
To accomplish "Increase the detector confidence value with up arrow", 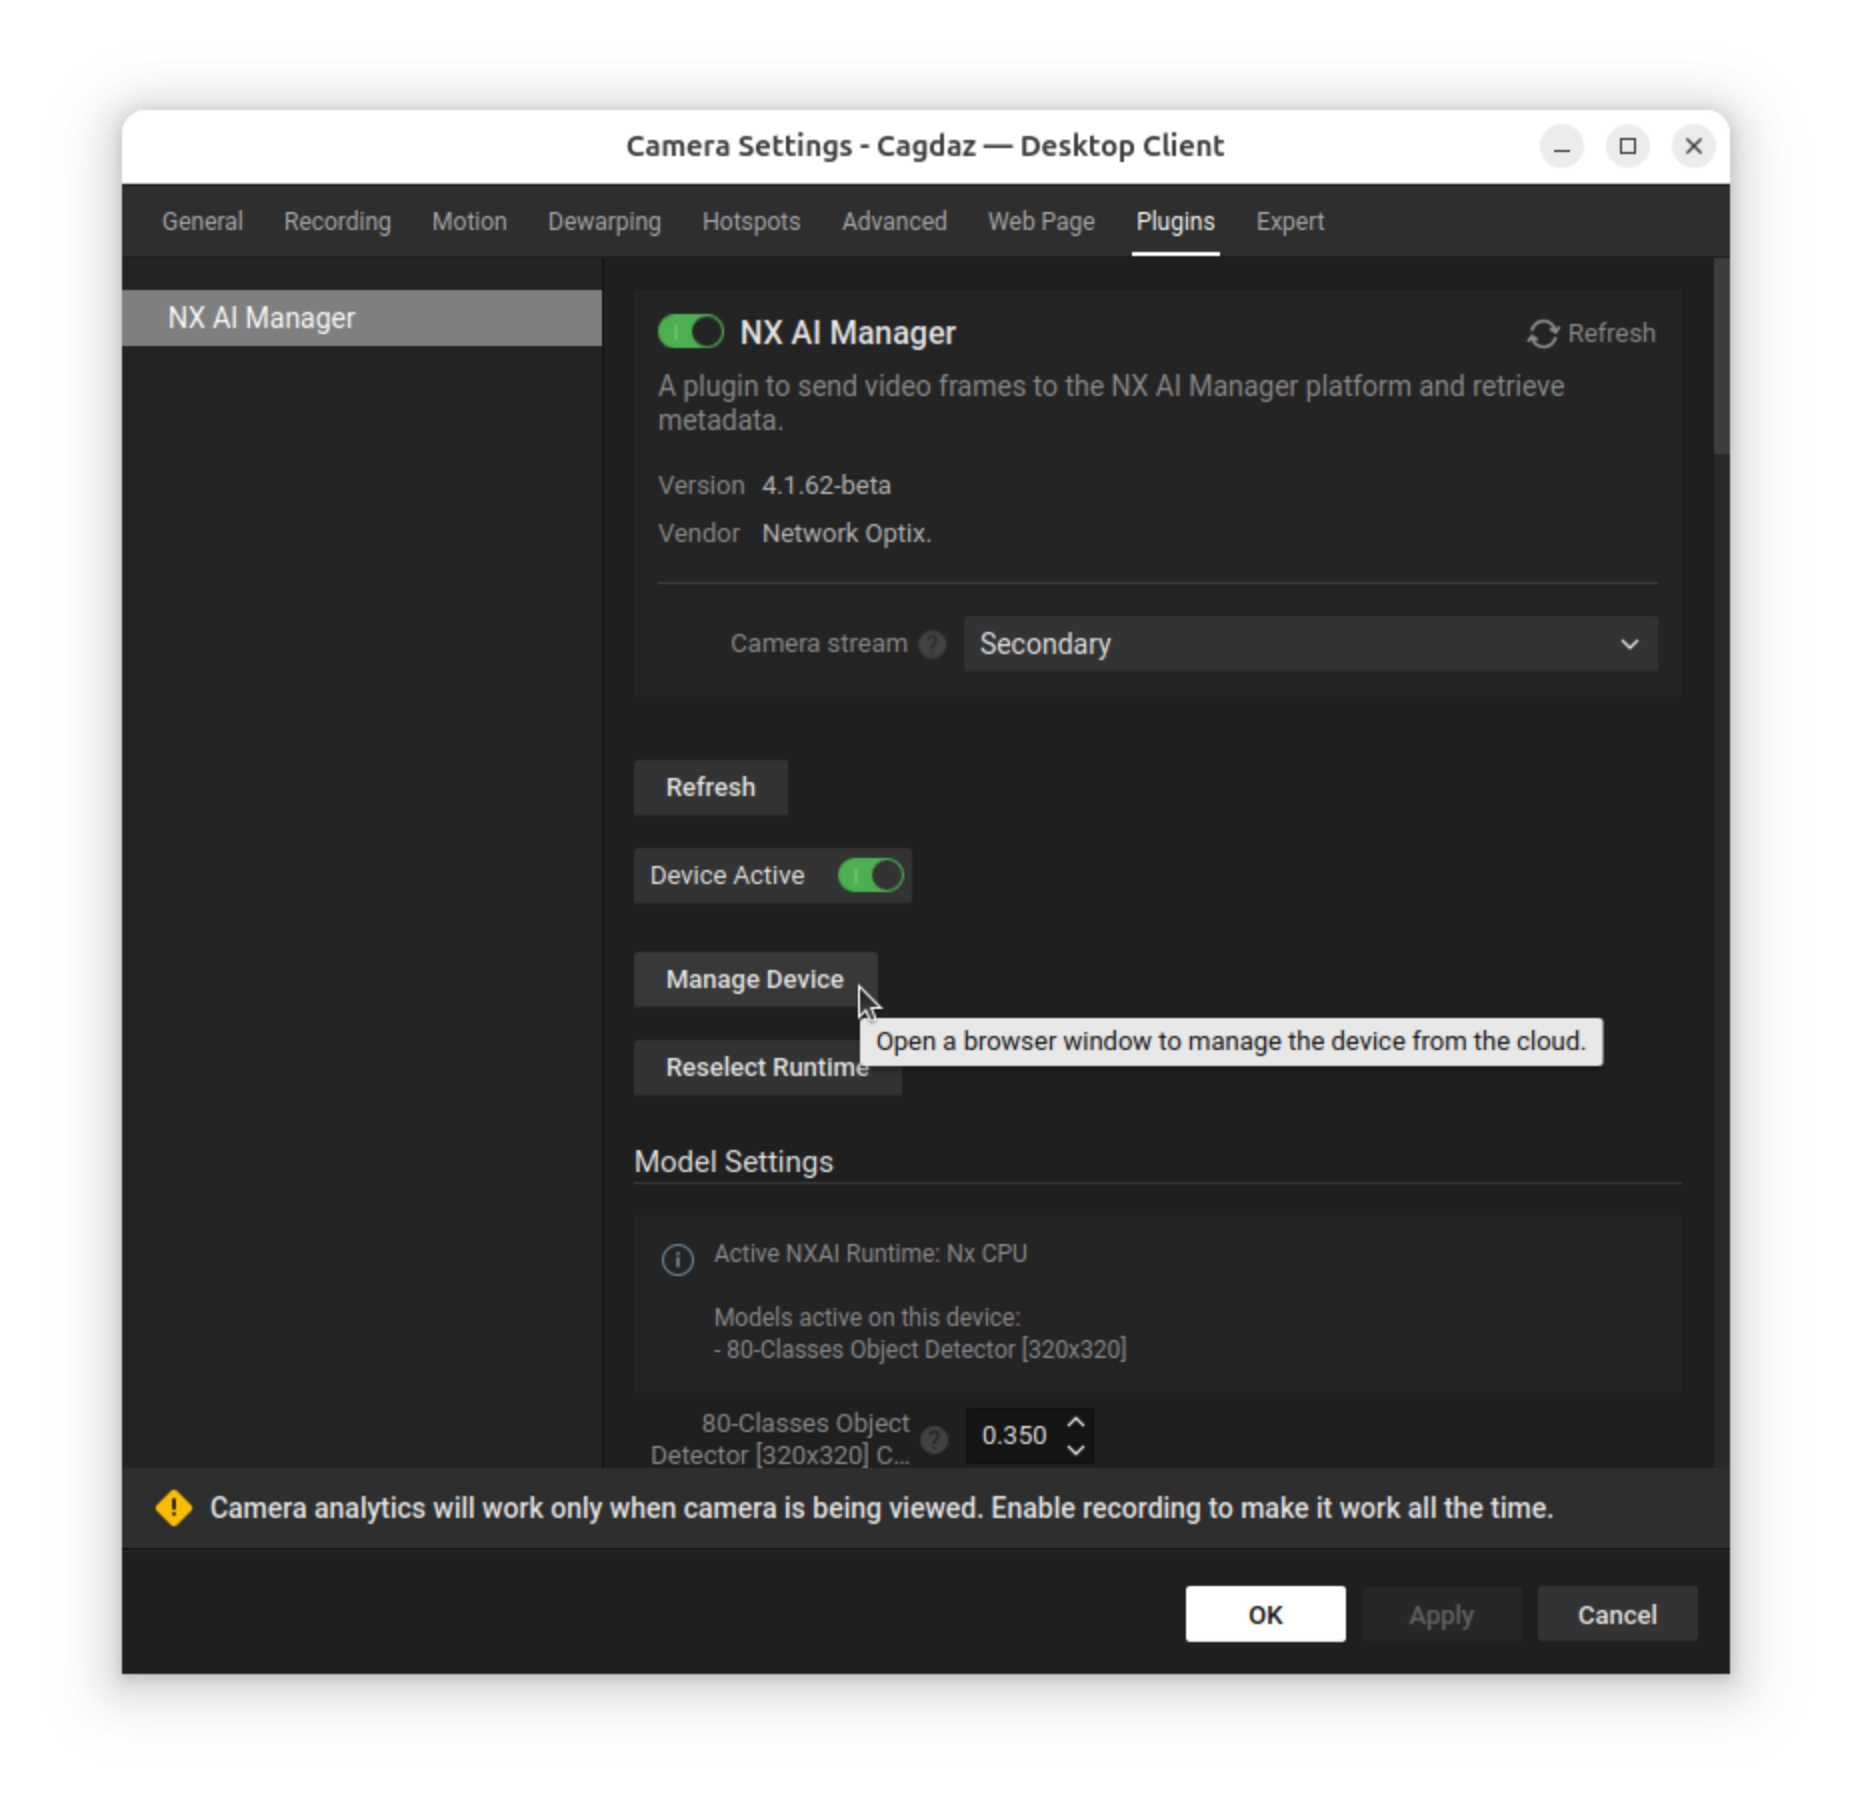I will (1076, 1422).
